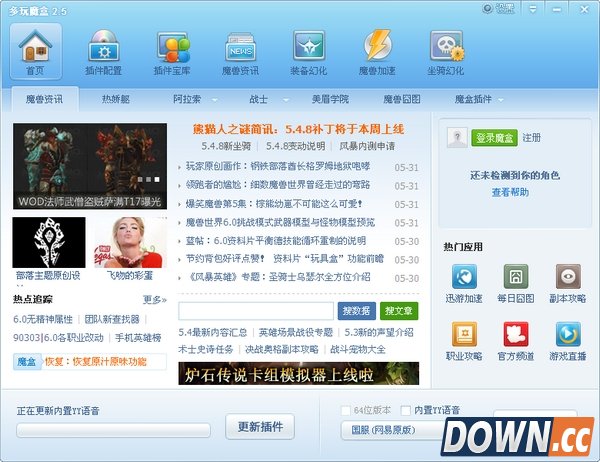Click the green 登录魔盒 button
Screen dimensions: 600x462
494,137
